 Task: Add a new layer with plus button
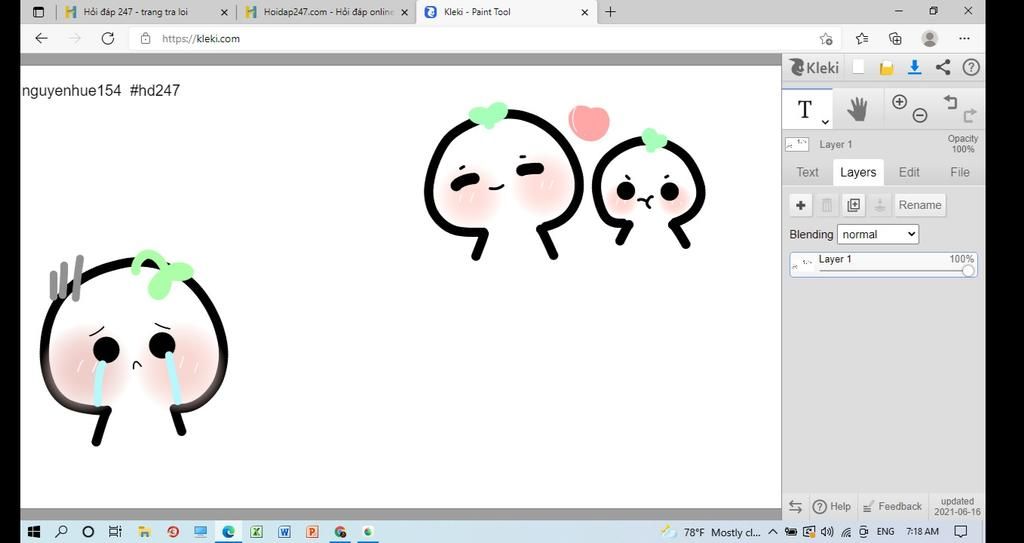tap(801, 205)
